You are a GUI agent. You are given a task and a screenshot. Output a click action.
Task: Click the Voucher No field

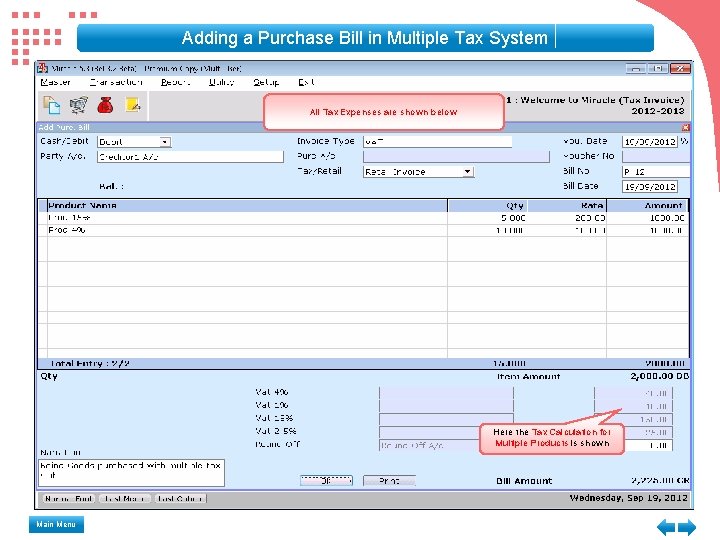pos(656,157)
